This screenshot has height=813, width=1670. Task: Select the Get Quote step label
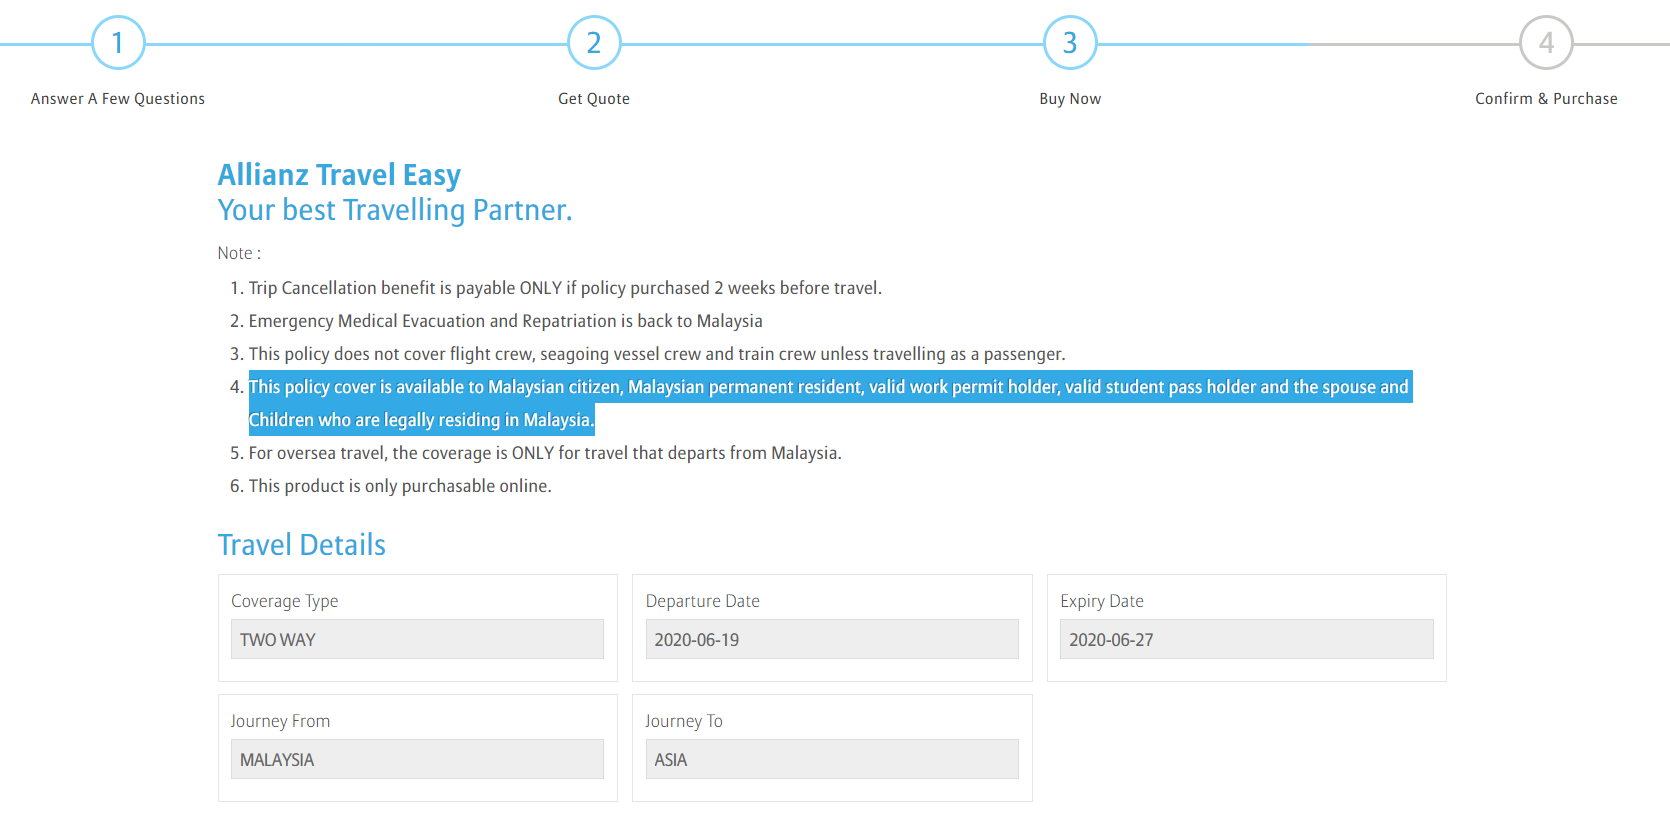click(x=594, y=99)
